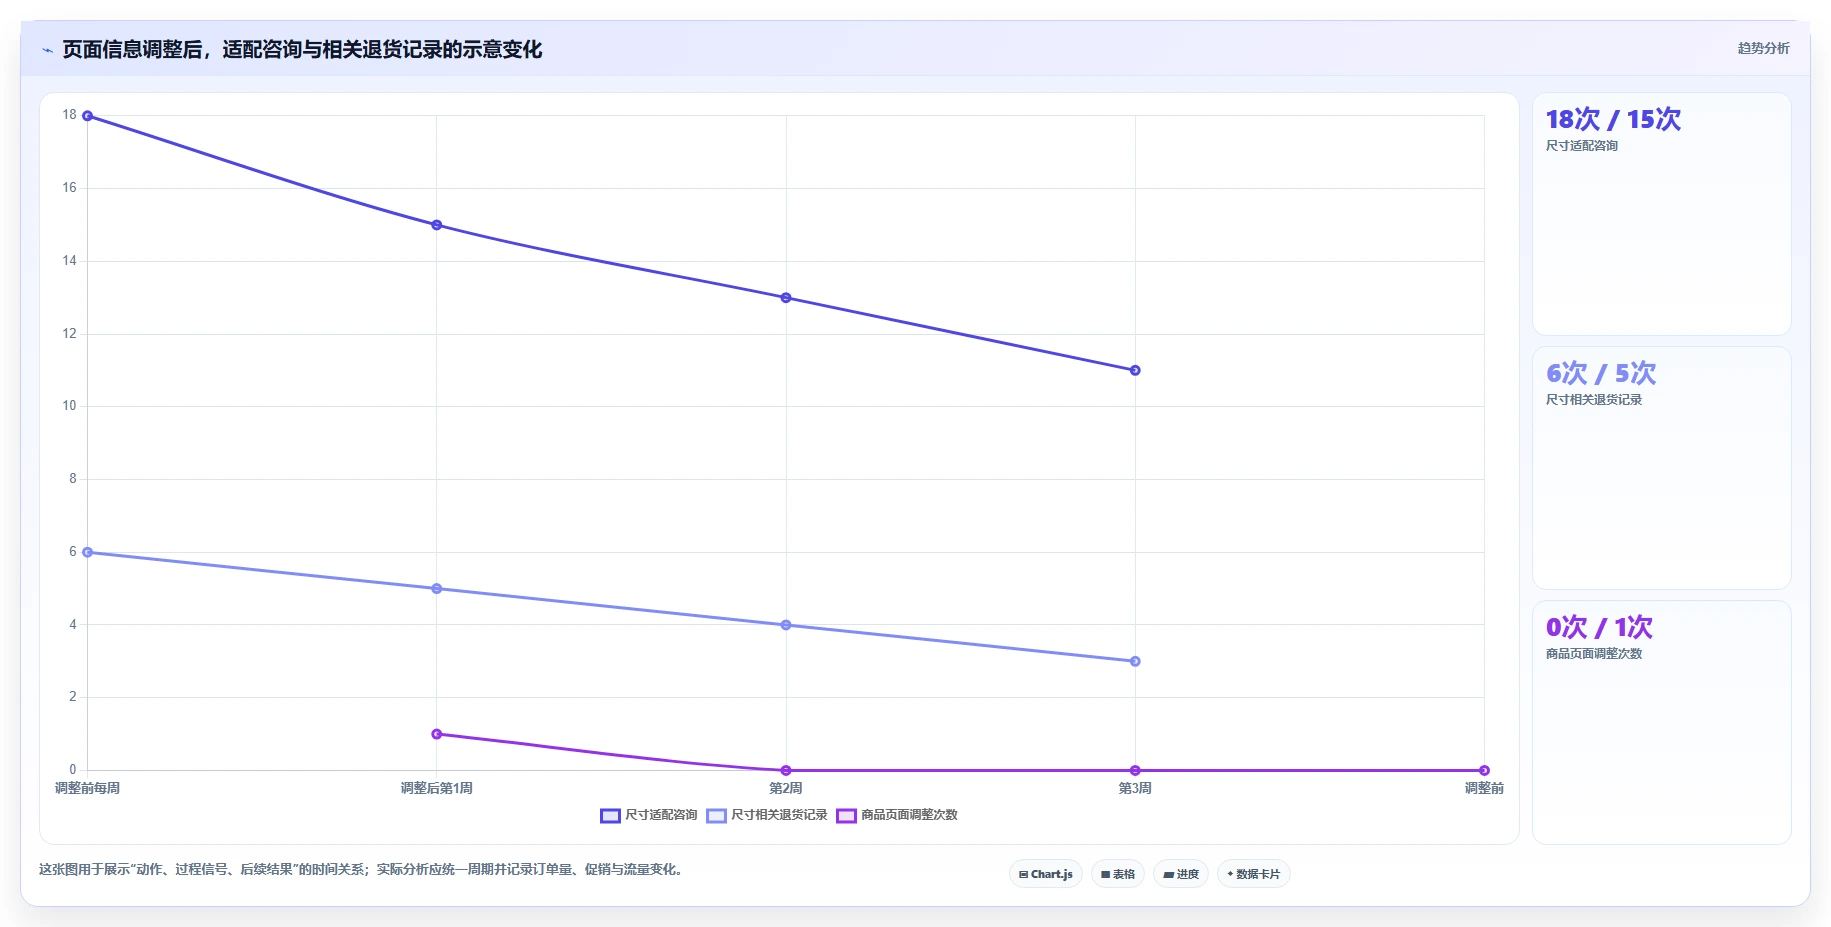Click the 尺寸适配咨询 point at value 18
The width and height of the screenshot is (1831, 927).
(x=88, y=116)
